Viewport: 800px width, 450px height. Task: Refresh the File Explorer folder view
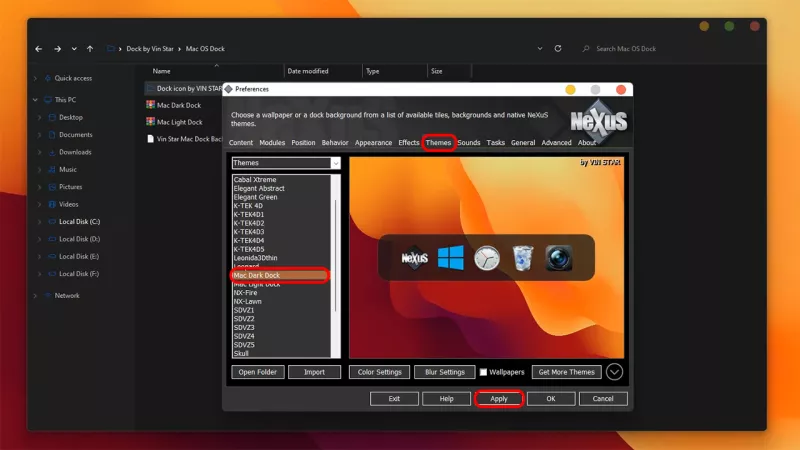[558, 48]
